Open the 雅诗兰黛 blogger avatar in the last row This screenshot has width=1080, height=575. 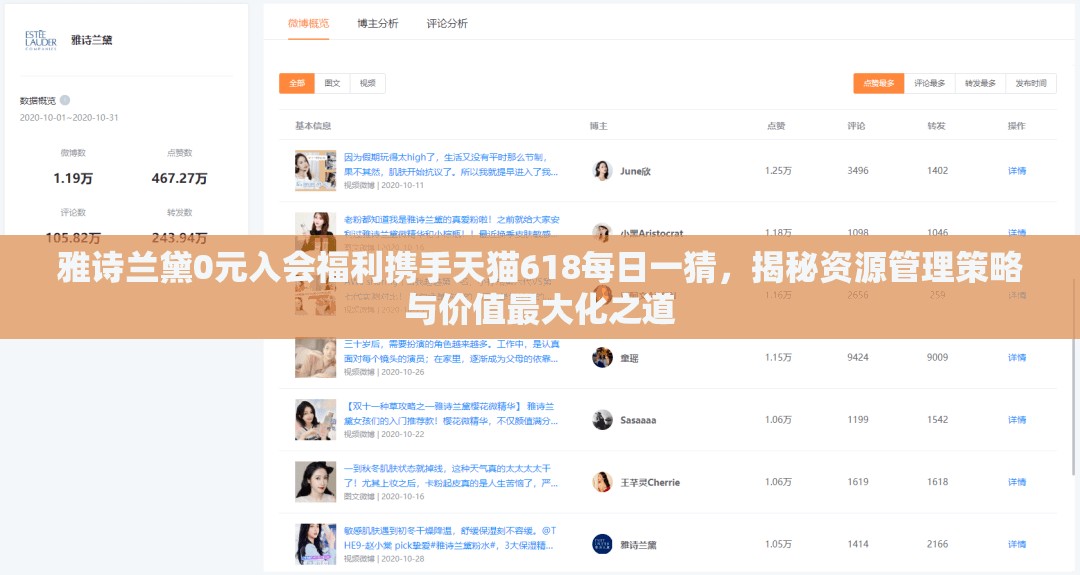click(x=602, y=544)
